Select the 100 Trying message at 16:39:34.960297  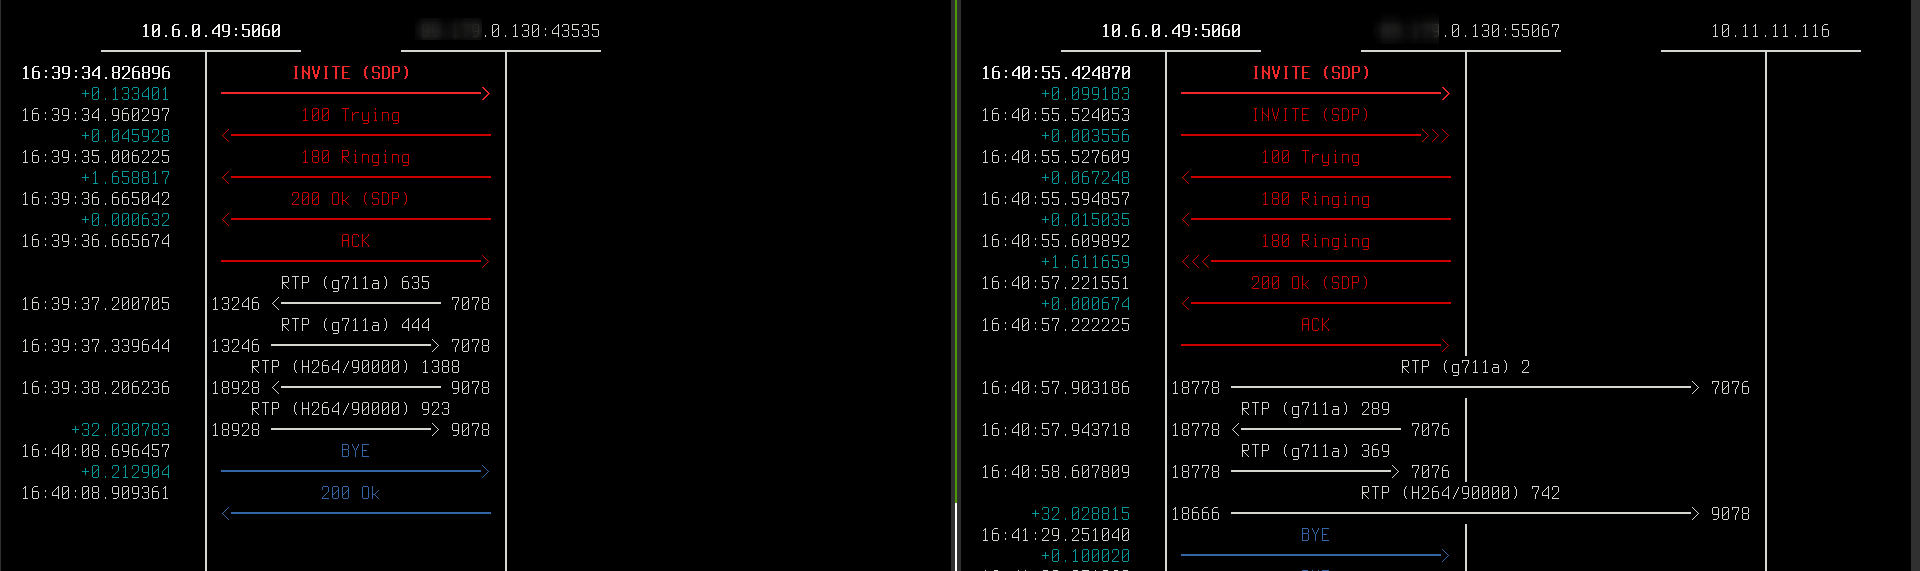(350, 116)
